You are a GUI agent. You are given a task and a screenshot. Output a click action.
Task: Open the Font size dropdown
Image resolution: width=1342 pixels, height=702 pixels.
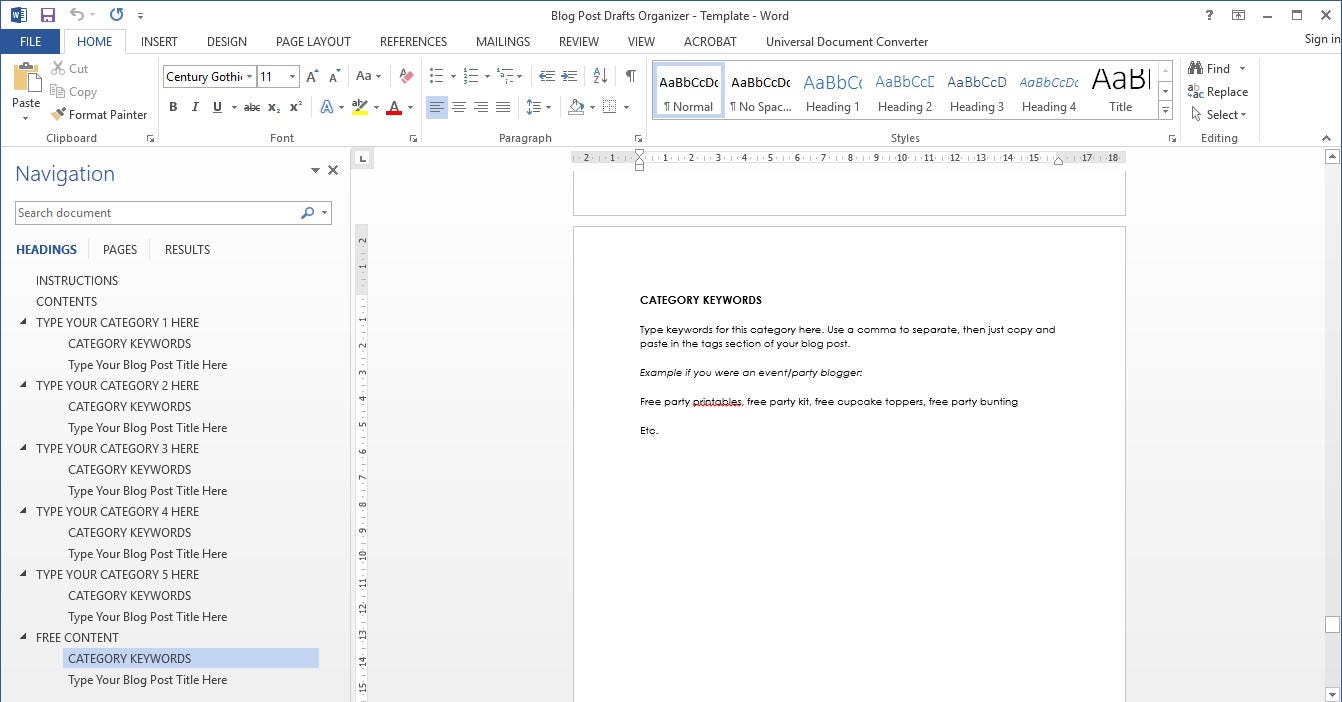[291, 76]
